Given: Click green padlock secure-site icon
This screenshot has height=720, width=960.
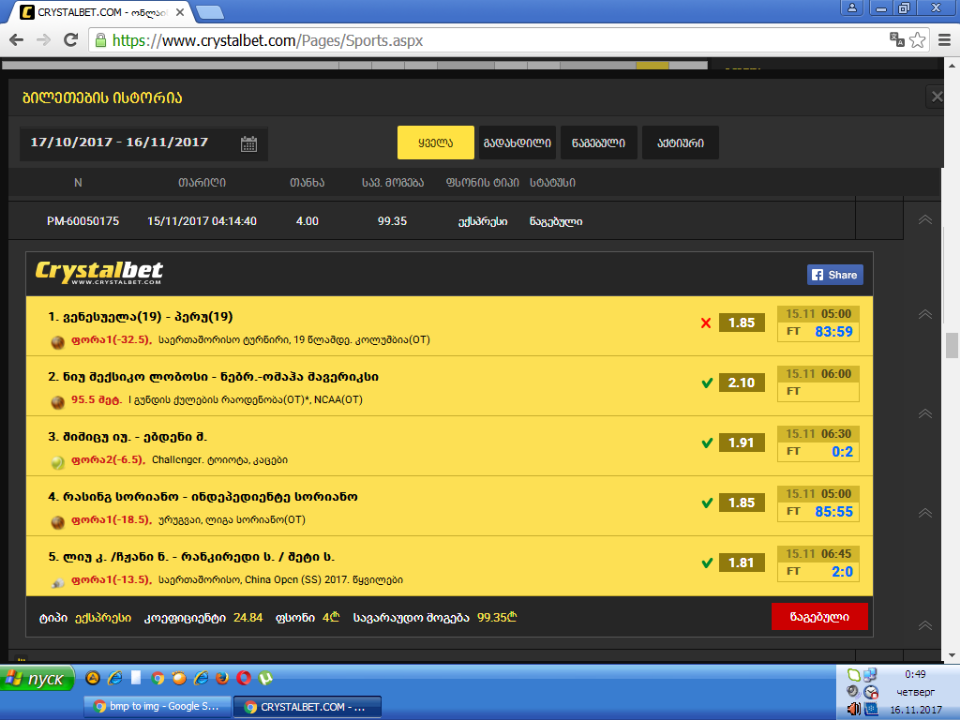Looking at the screenshot, I should (100, 40).
